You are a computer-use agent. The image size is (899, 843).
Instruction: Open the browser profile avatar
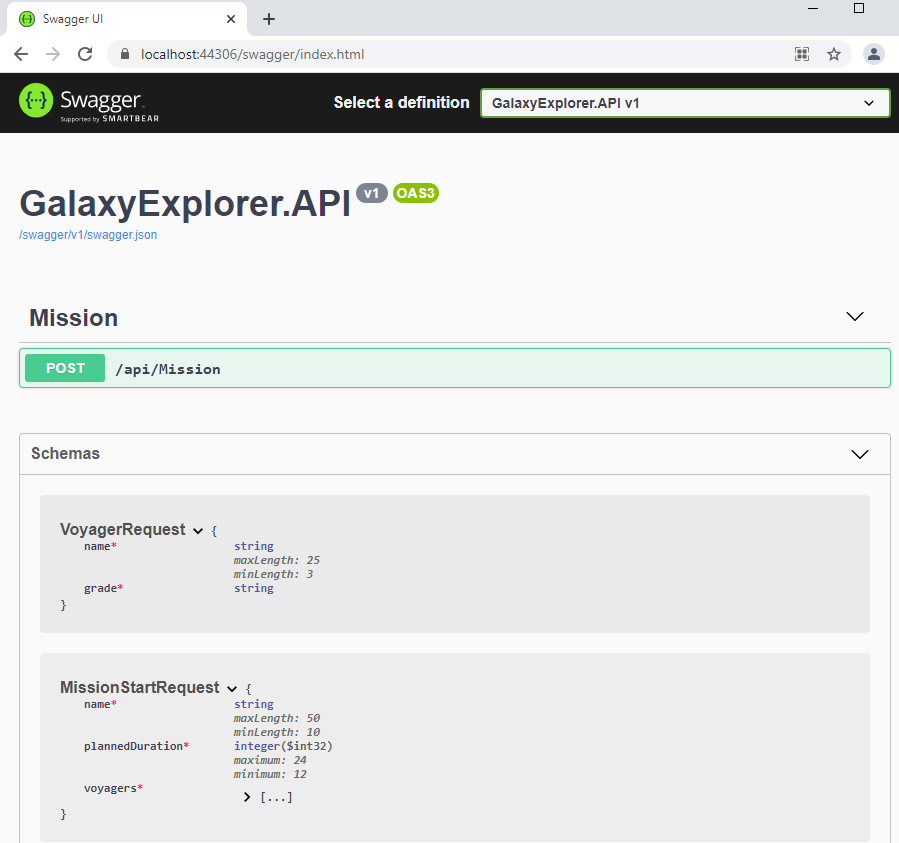tap(873, 54)
